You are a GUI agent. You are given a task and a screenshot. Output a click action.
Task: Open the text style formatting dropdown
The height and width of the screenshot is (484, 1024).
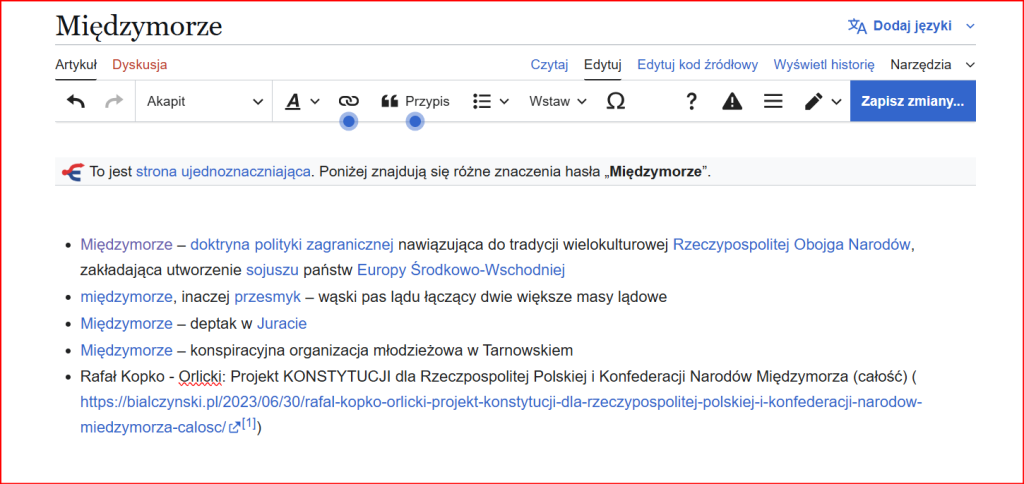click(302, 101)
